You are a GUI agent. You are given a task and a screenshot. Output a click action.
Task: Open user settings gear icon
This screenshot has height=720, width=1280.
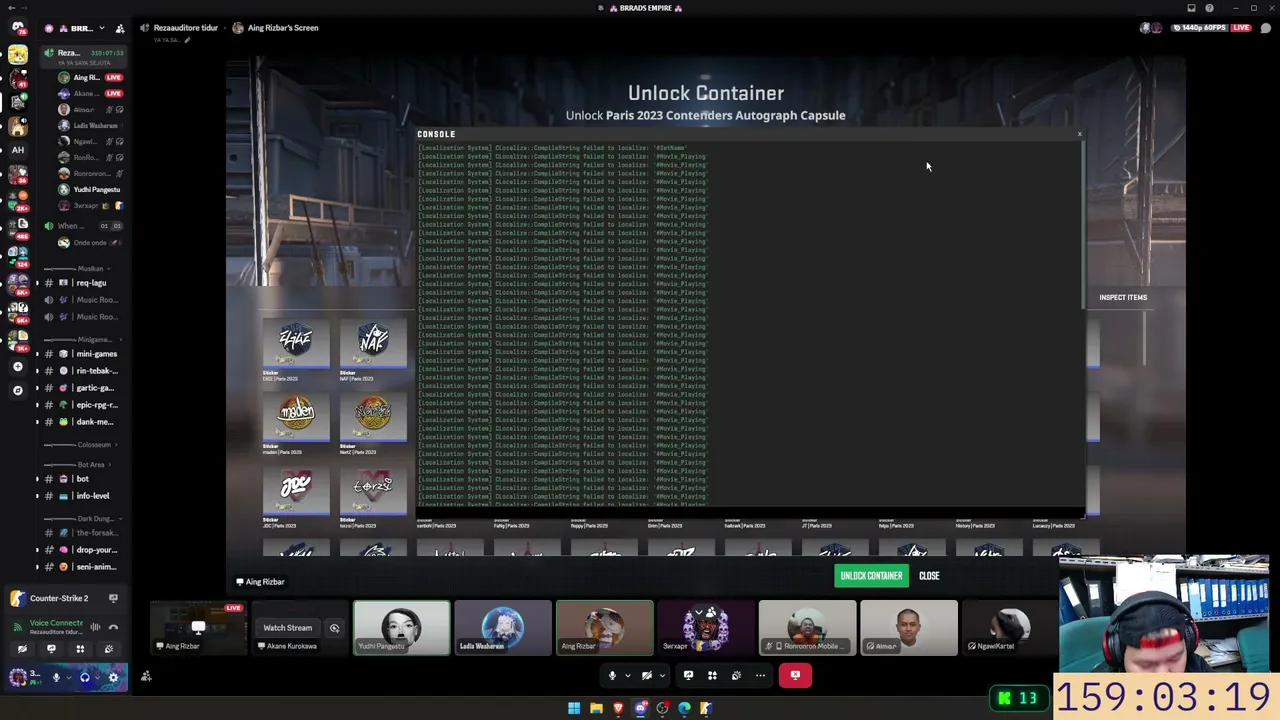113,677
